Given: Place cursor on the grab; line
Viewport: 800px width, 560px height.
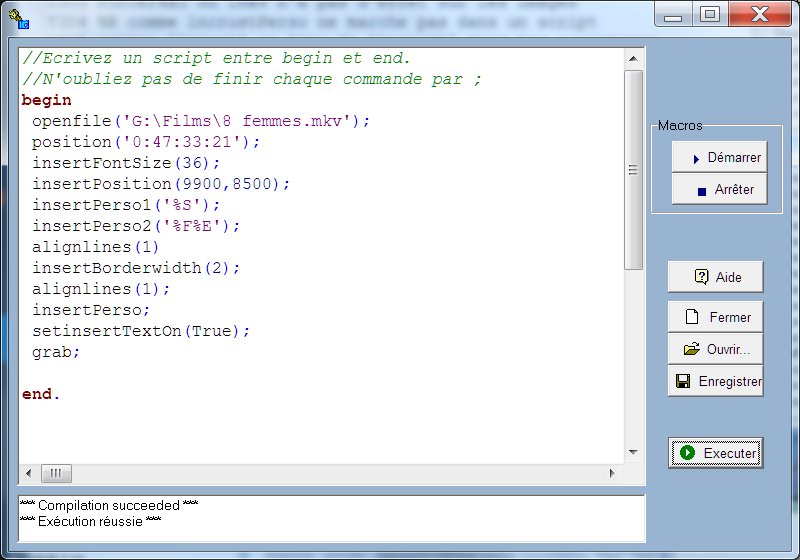Looking at the screenshot, I should [55, 352].
